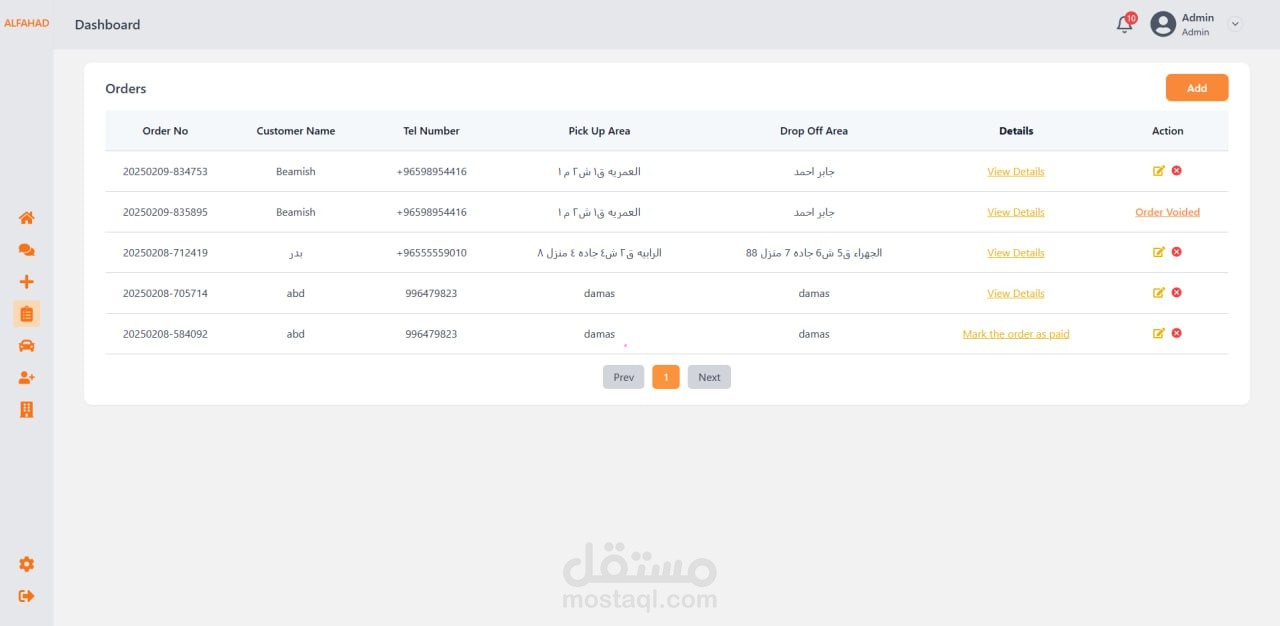Select order number 20250209-835895

tap(165, 212)
